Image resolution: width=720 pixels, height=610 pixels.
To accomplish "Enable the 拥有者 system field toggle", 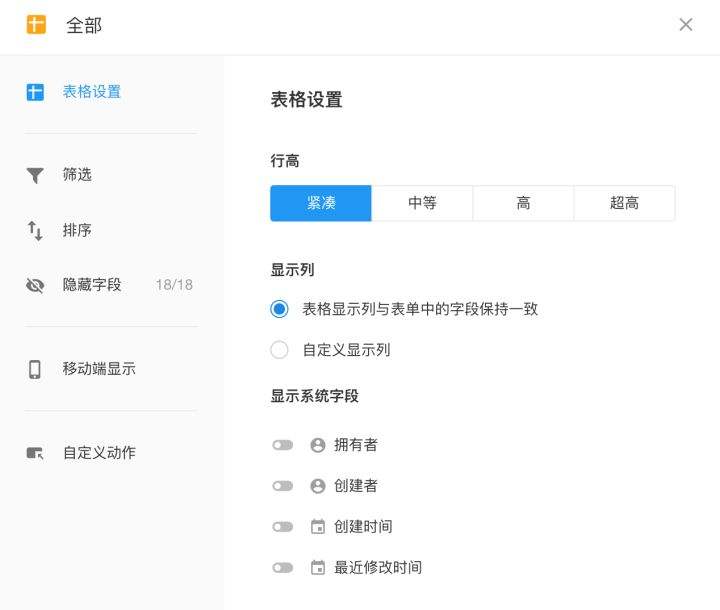I will coord(283,445).
